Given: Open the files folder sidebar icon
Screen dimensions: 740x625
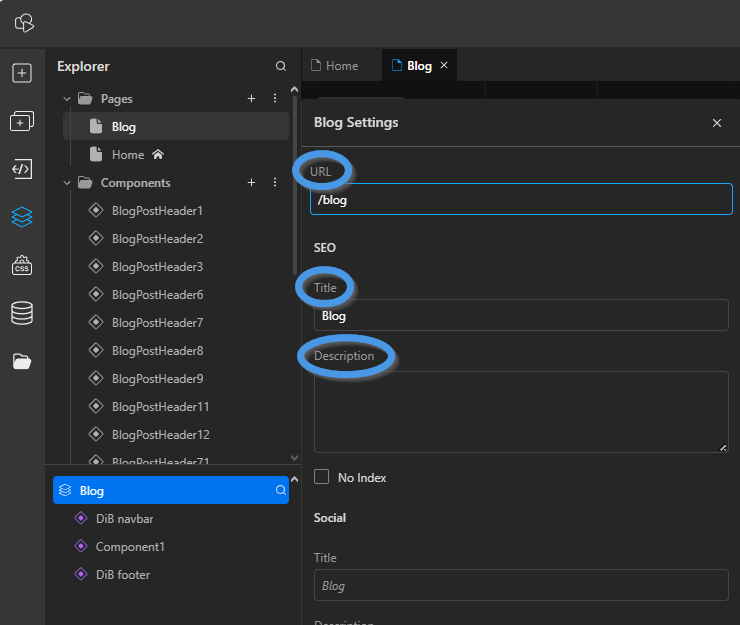Looking at the screenshot, I should coord(22,362).
